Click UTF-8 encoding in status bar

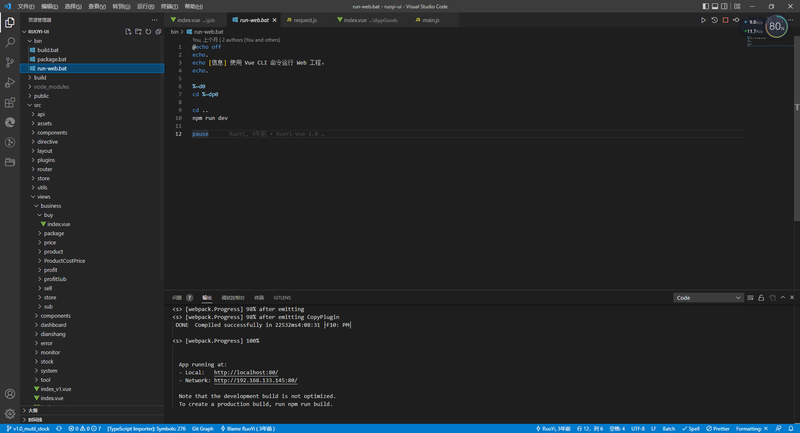tap(638, 429)
